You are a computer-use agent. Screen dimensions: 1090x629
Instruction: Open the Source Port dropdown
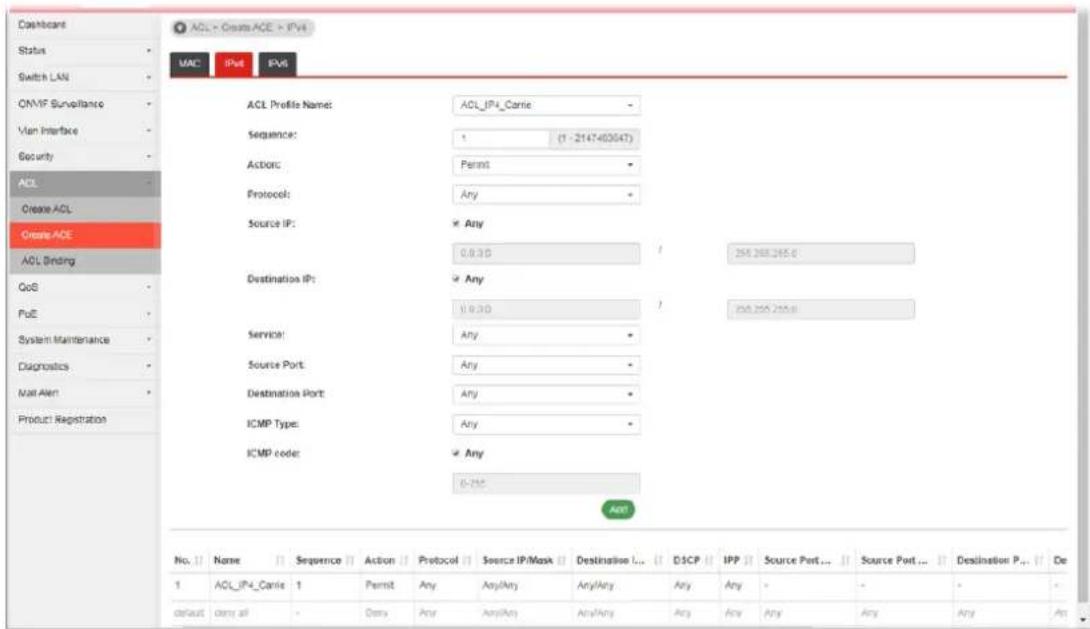[546, 366]
